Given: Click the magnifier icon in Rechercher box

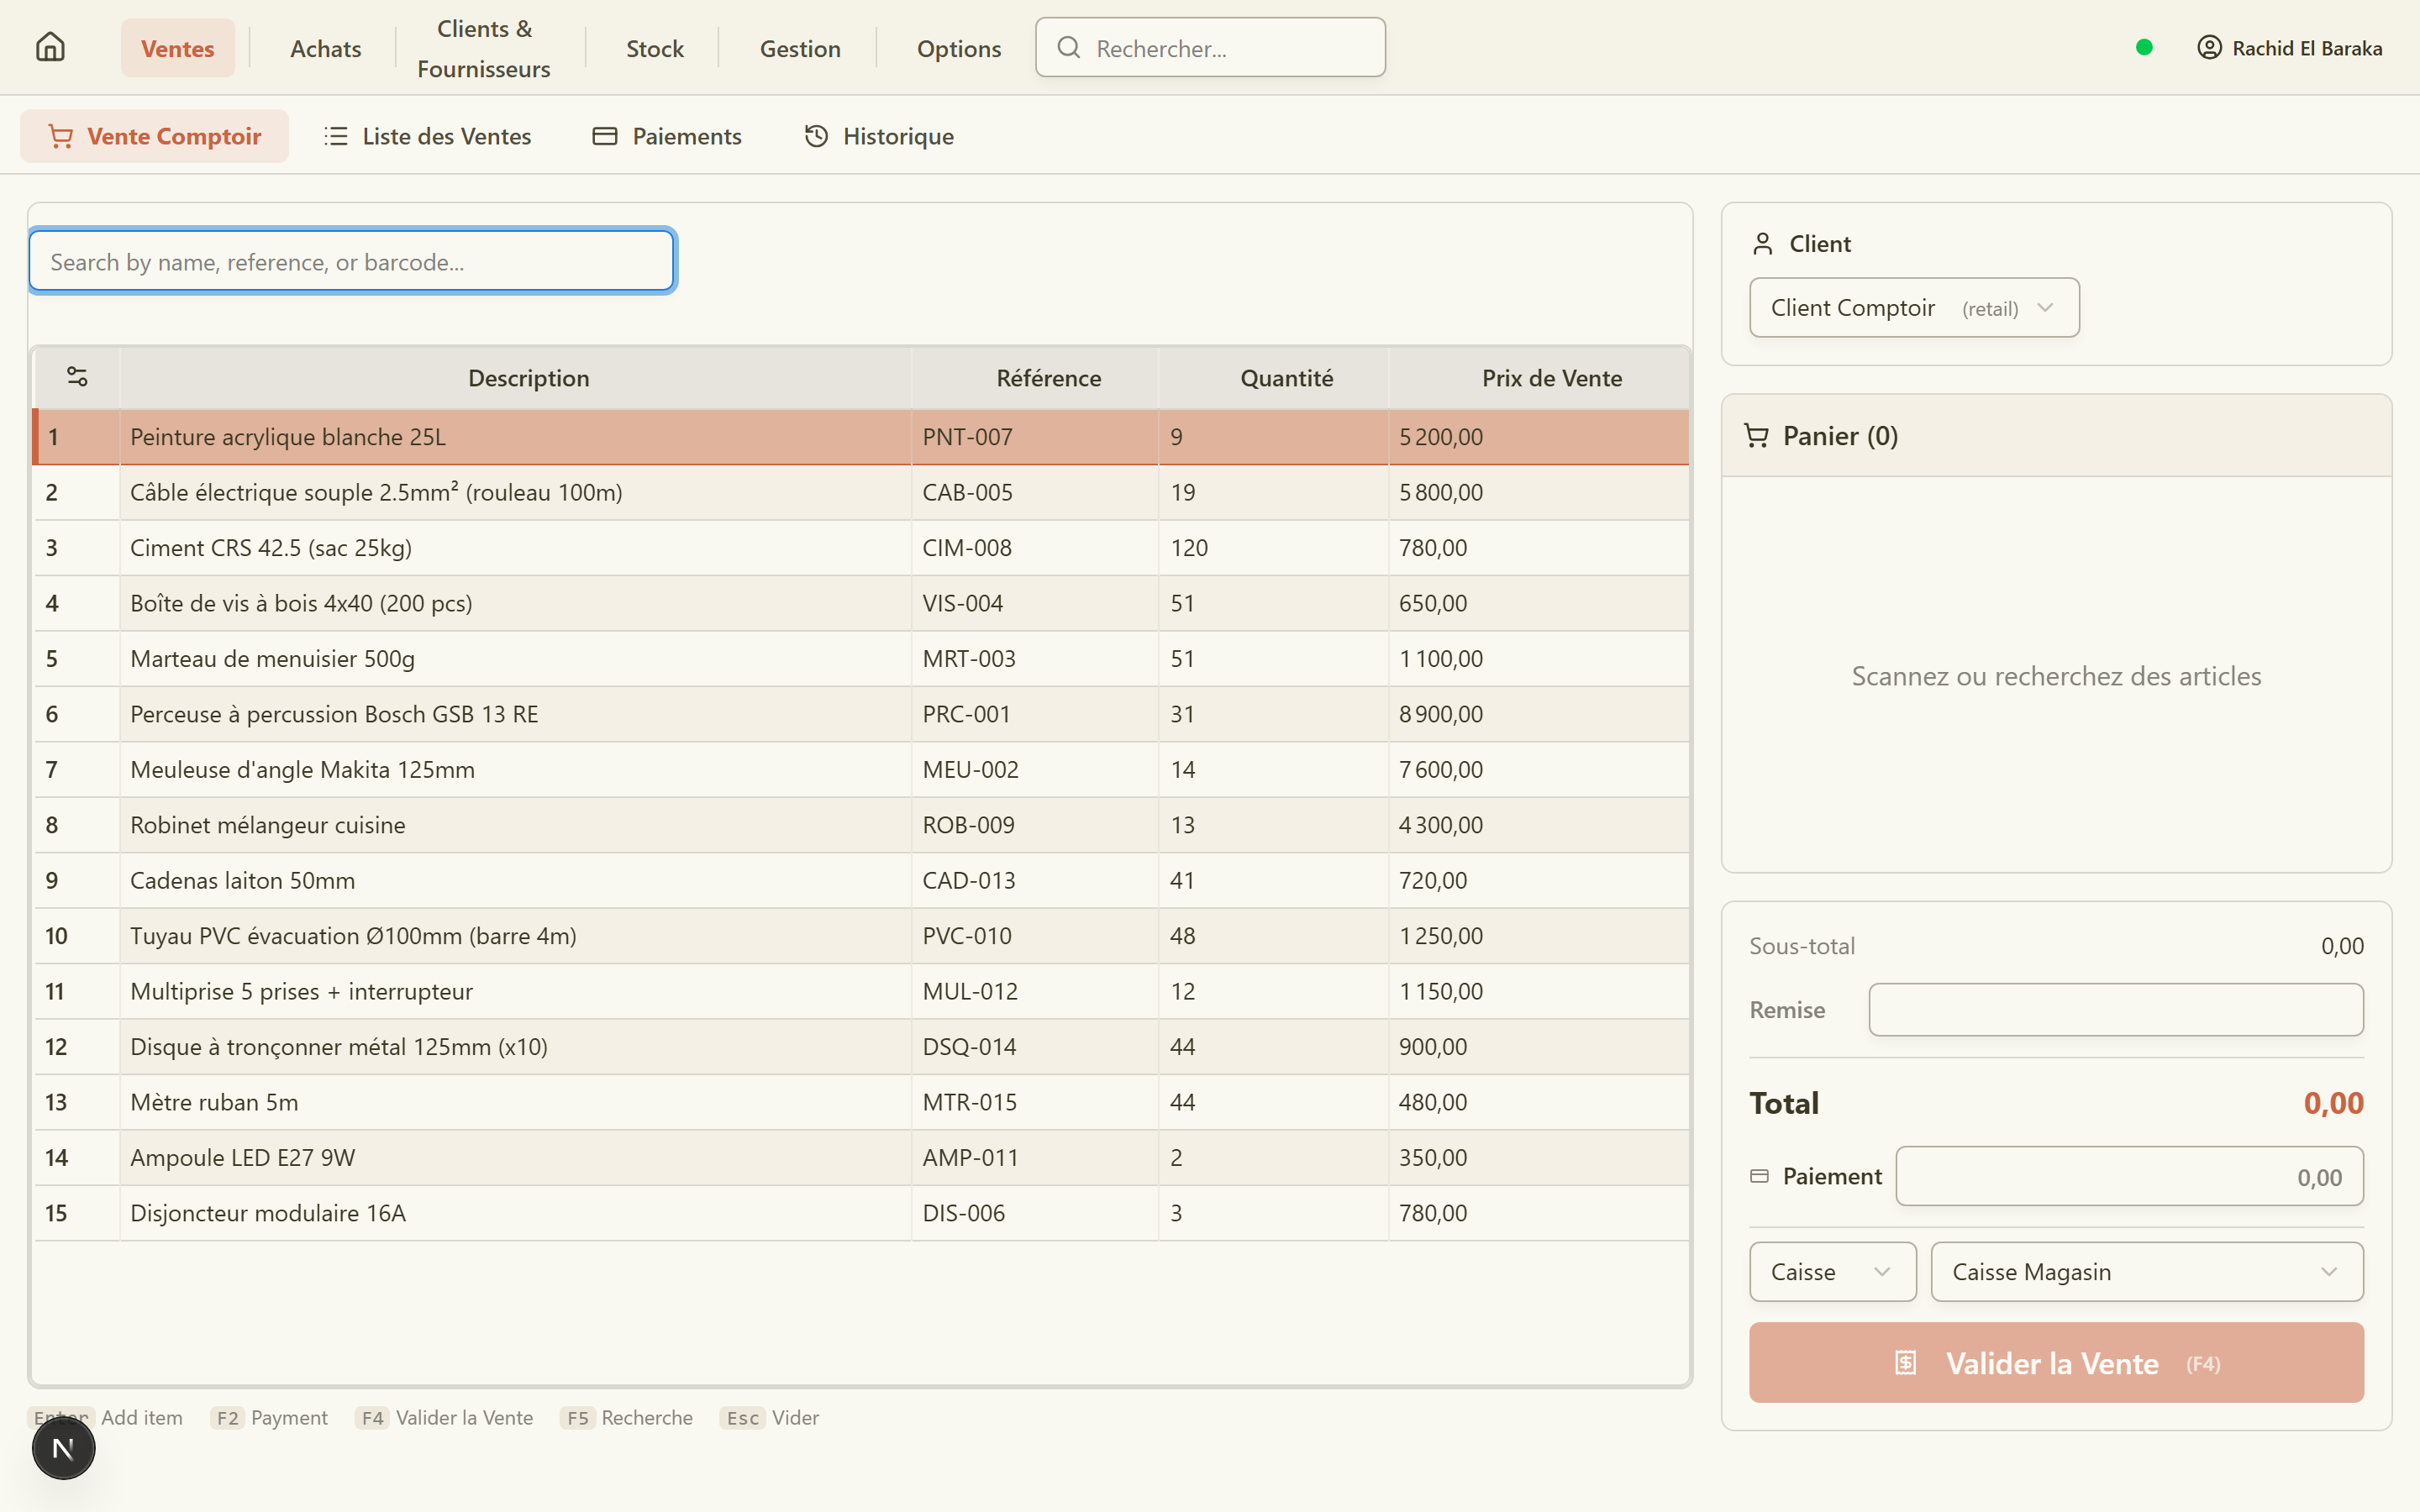Looking at the screenshot, I should tap(1068, 47).
